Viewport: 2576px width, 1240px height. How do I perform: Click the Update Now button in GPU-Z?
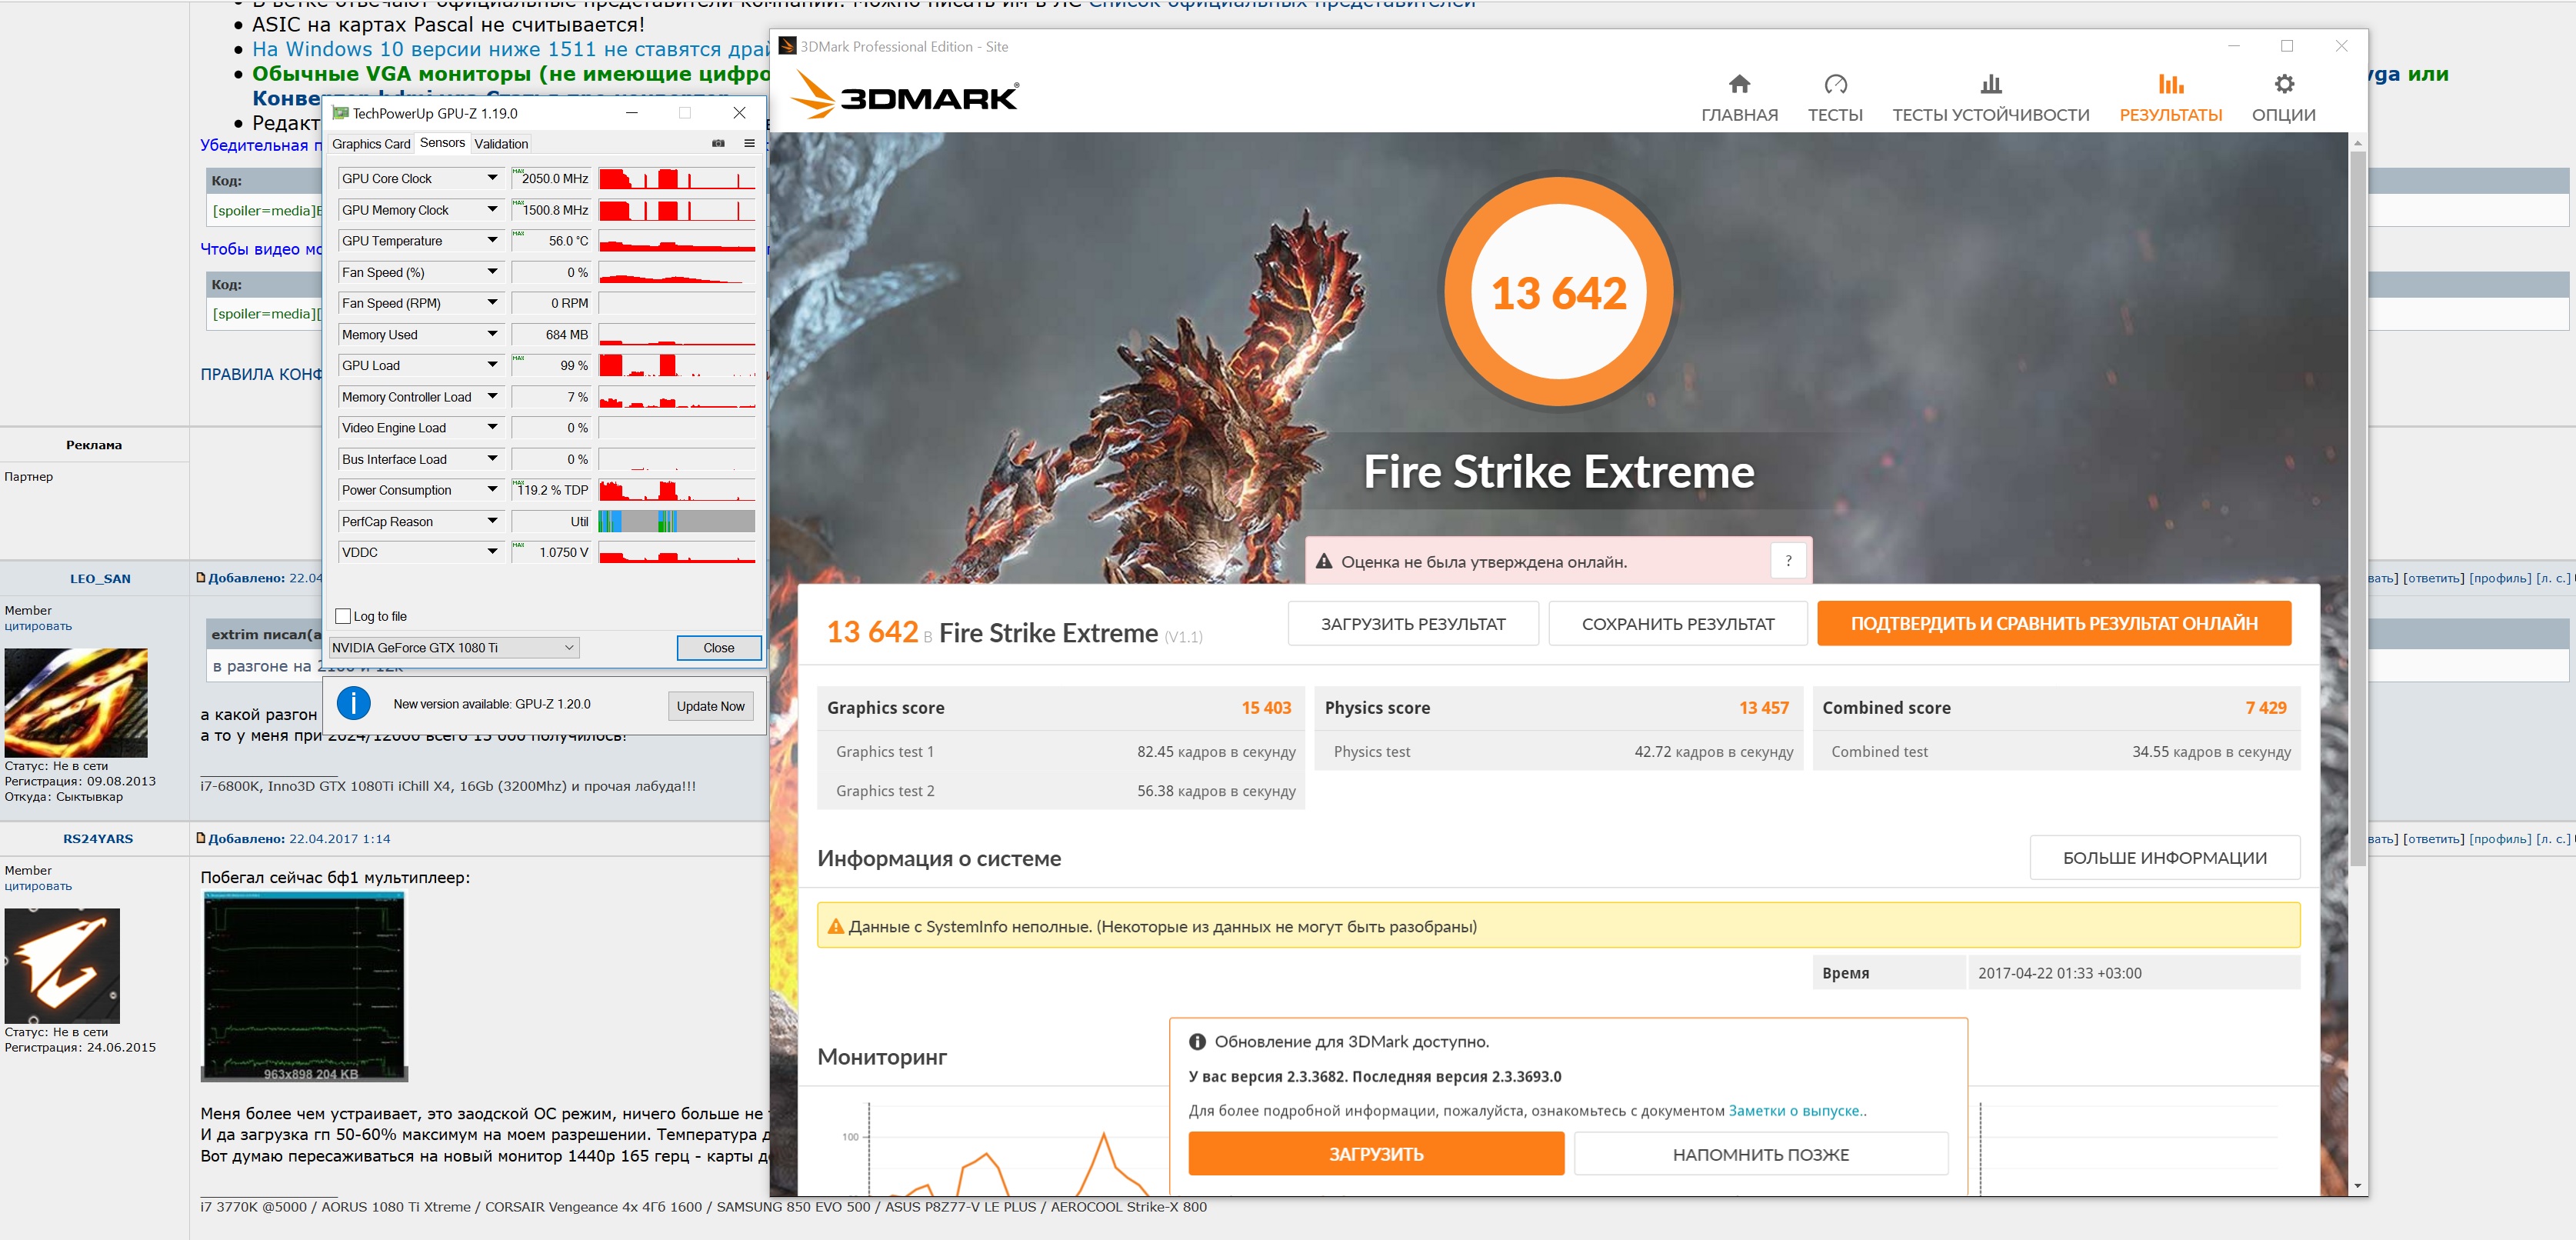(710, 706)
